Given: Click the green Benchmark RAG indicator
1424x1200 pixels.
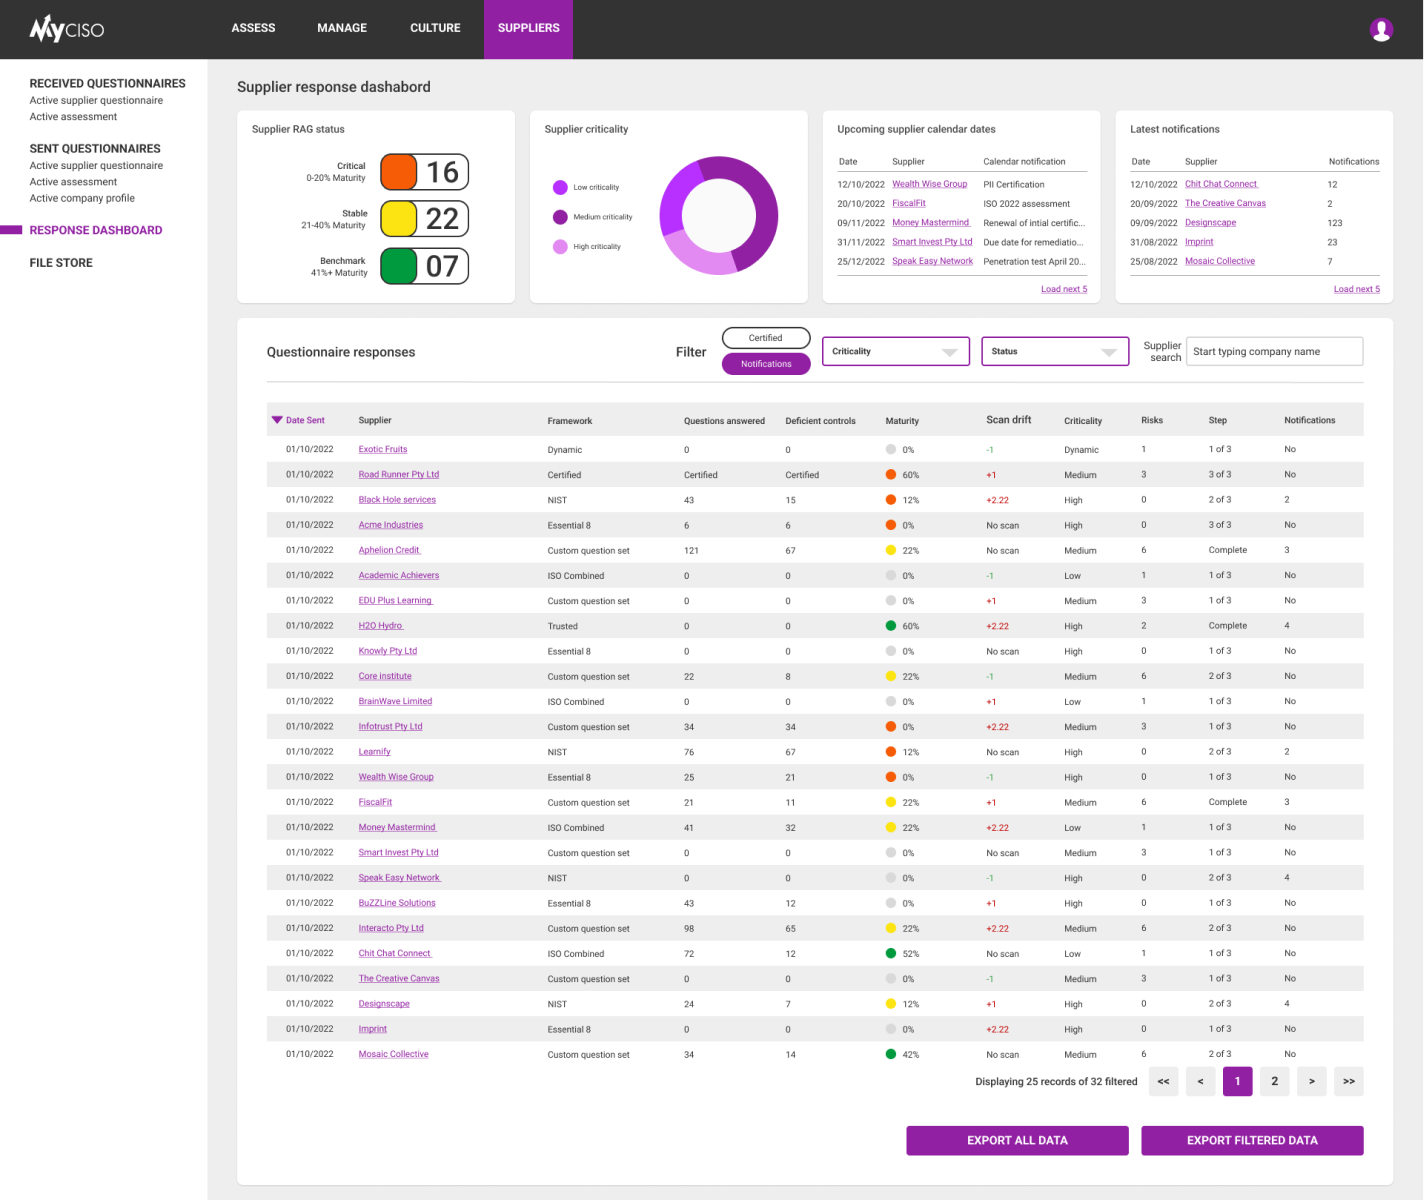Looking at the screenshot, I should [x=399, y=266].
